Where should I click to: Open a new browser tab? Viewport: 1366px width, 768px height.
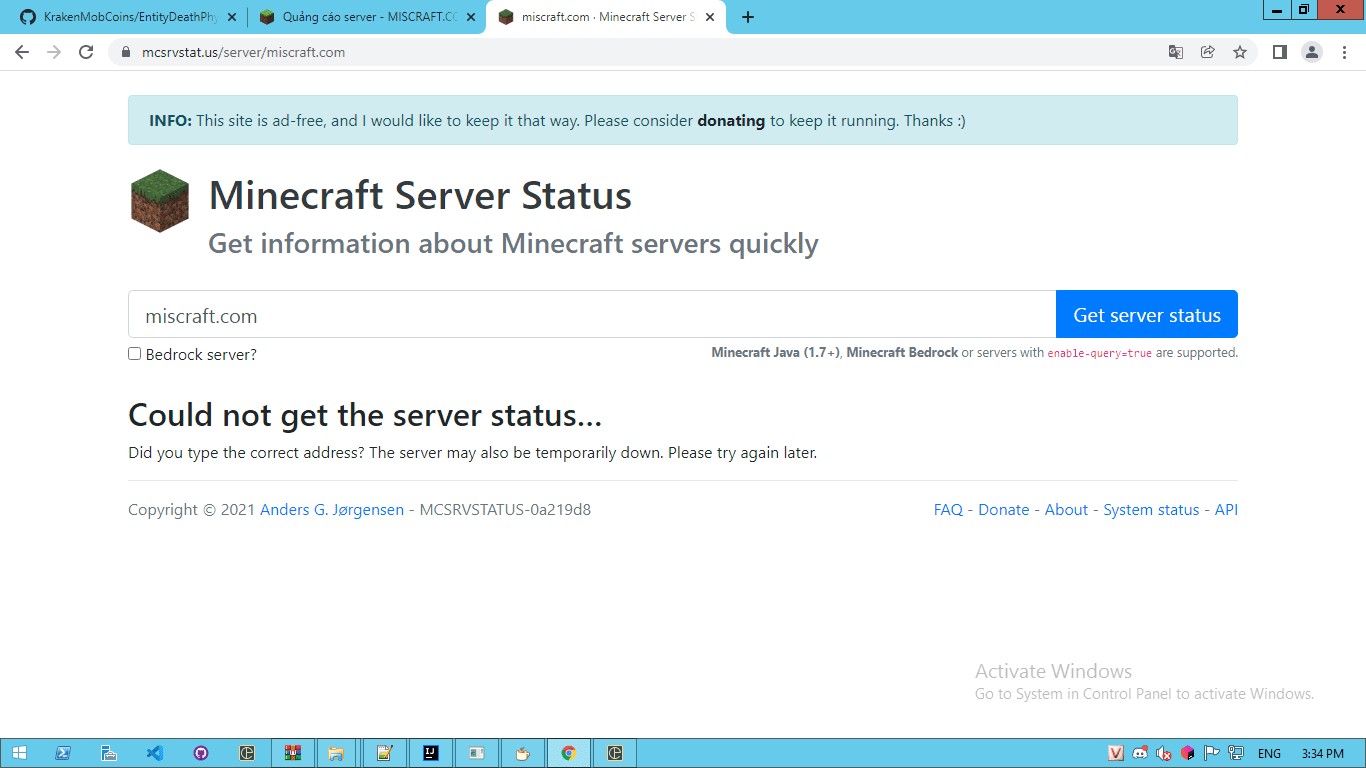[748, 17]
